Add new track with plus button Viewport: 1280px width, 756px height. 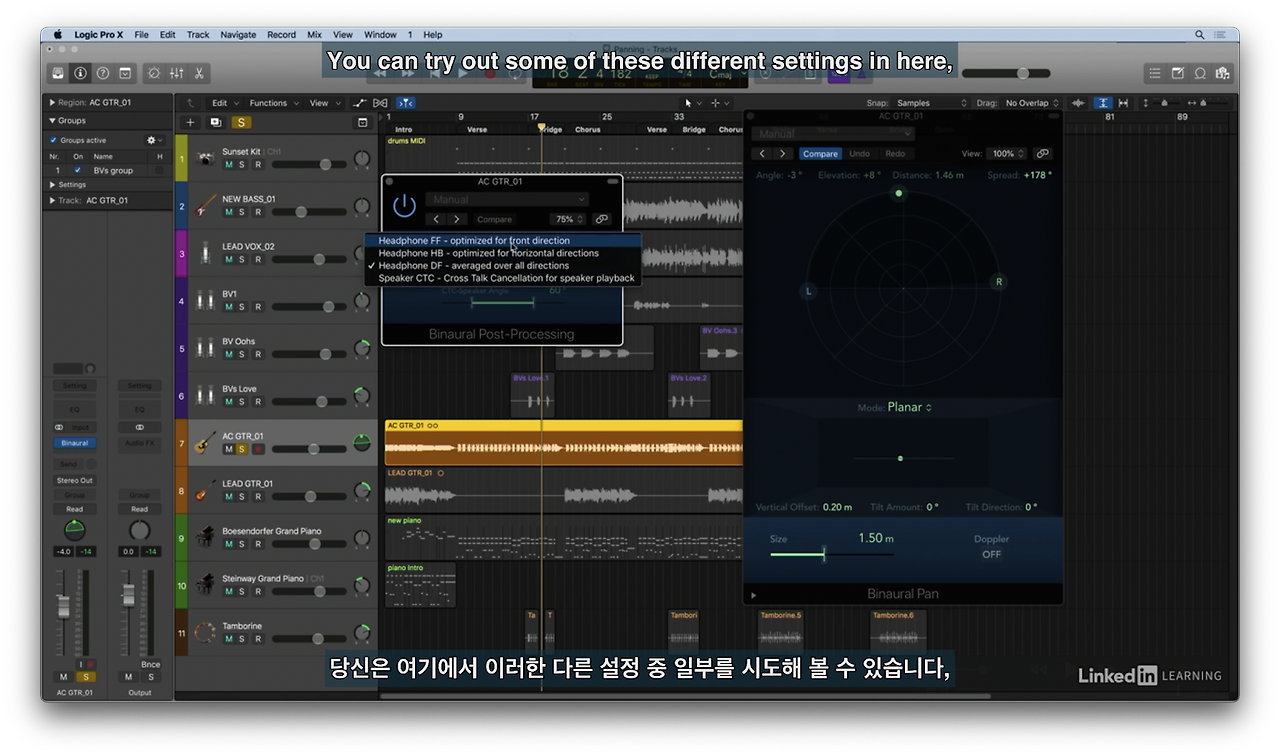point(190,122)
